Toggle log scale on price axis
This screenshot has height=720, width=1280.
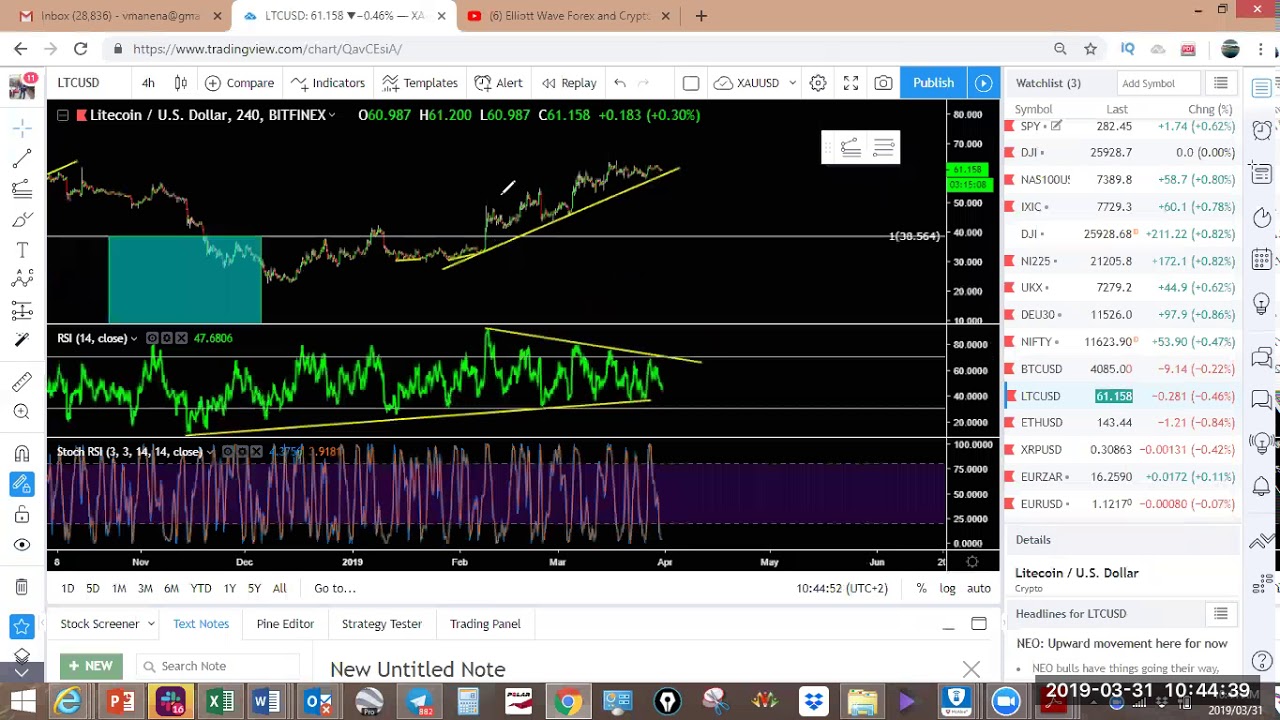coord(947,588)
